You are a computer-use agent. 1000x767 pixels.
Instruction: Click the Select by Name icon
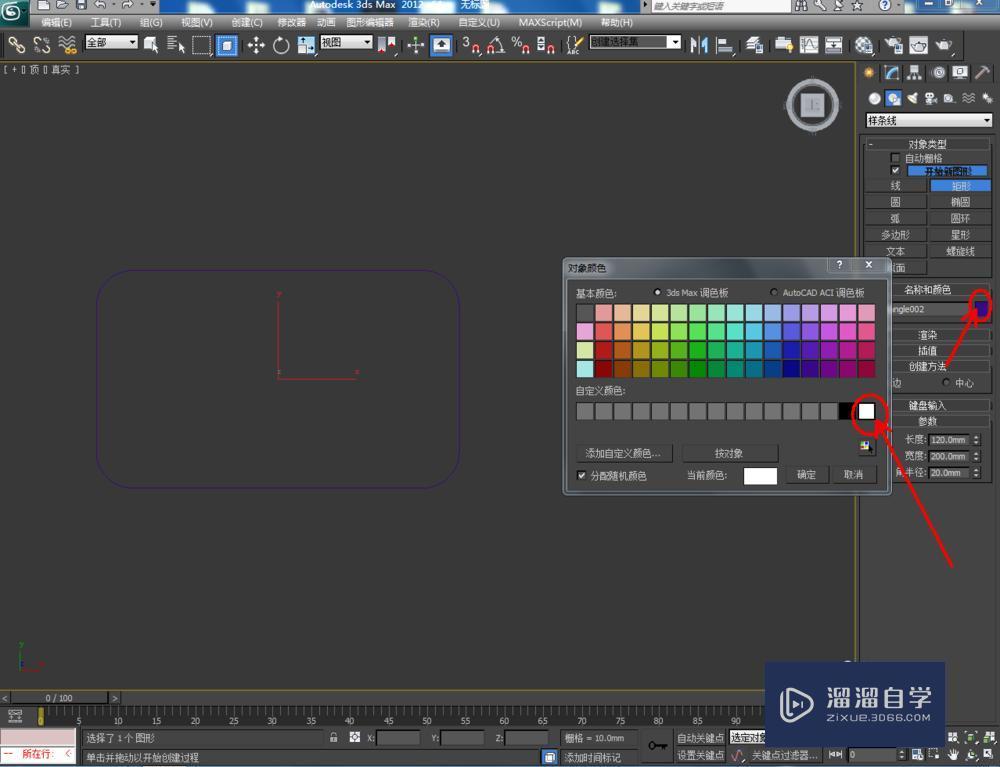pyautogui.click(x=176, y=44)
